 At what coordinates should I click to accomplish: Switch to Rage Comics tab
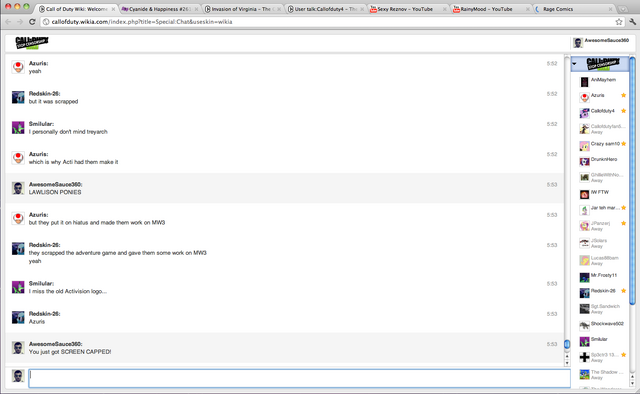(x=574, y=9)
